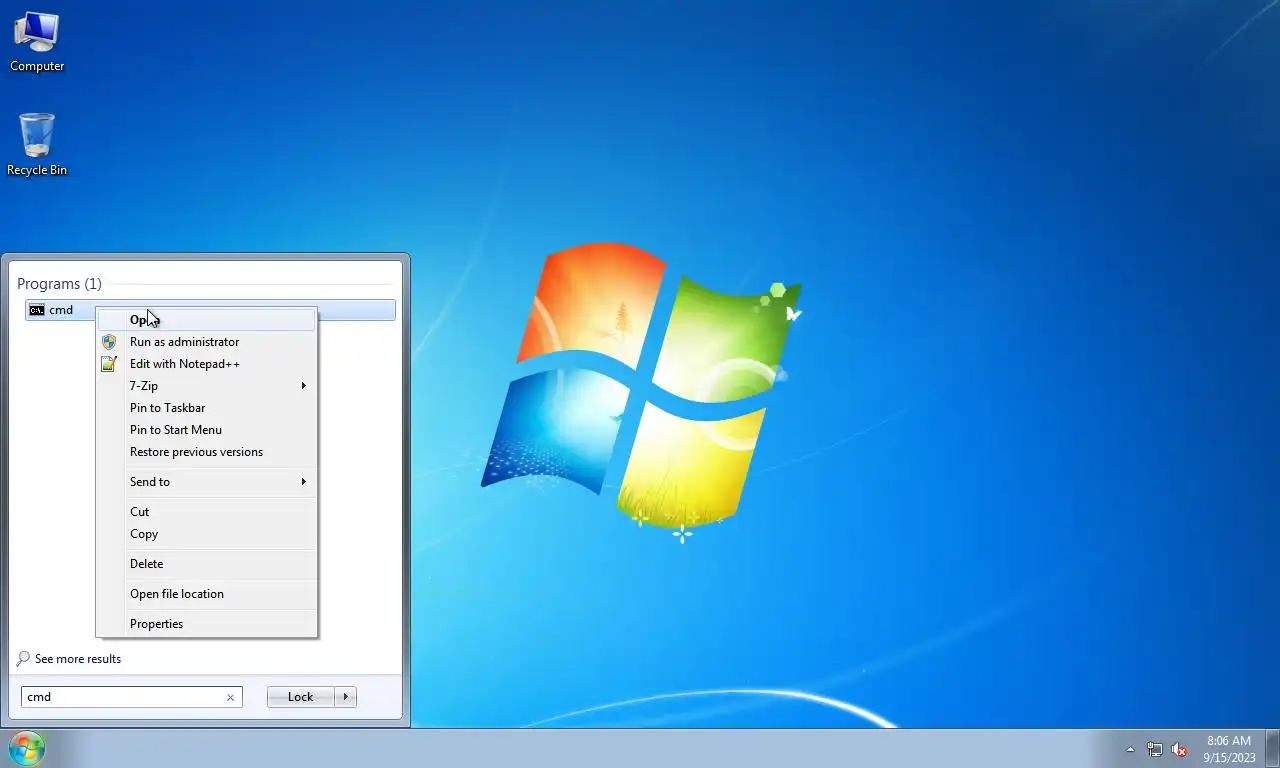Click the shield icon beside Run as administrator
Image resolution: width=1280 pixels, height=768 pixels.
(109, 342)
